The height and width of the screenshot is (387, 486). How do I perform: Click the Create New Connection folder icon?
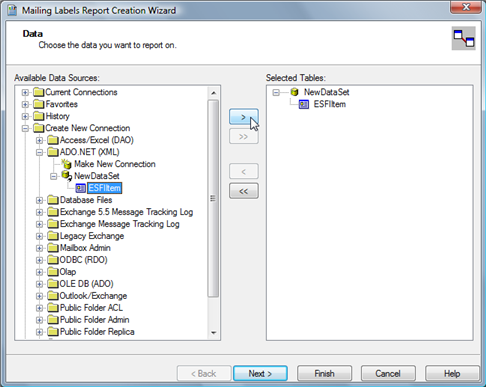39,128
